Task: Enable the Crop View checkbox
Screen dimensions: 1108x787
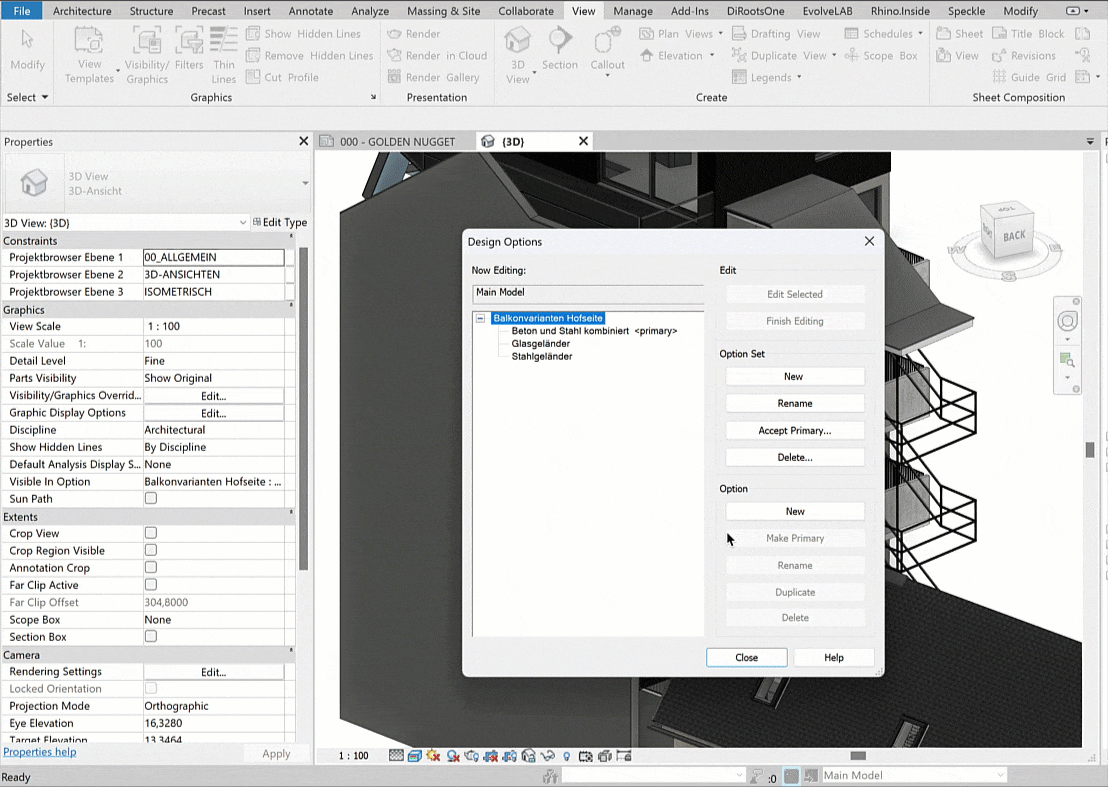Action: 151,534
